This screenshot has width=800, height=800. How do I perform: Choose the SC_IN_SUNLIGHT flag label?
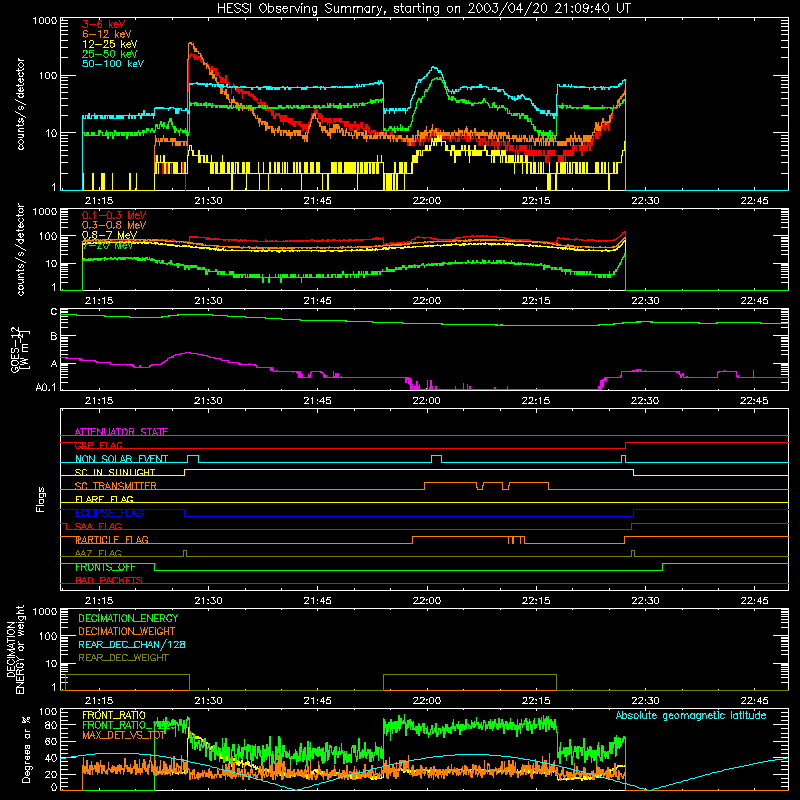point(115,472)
